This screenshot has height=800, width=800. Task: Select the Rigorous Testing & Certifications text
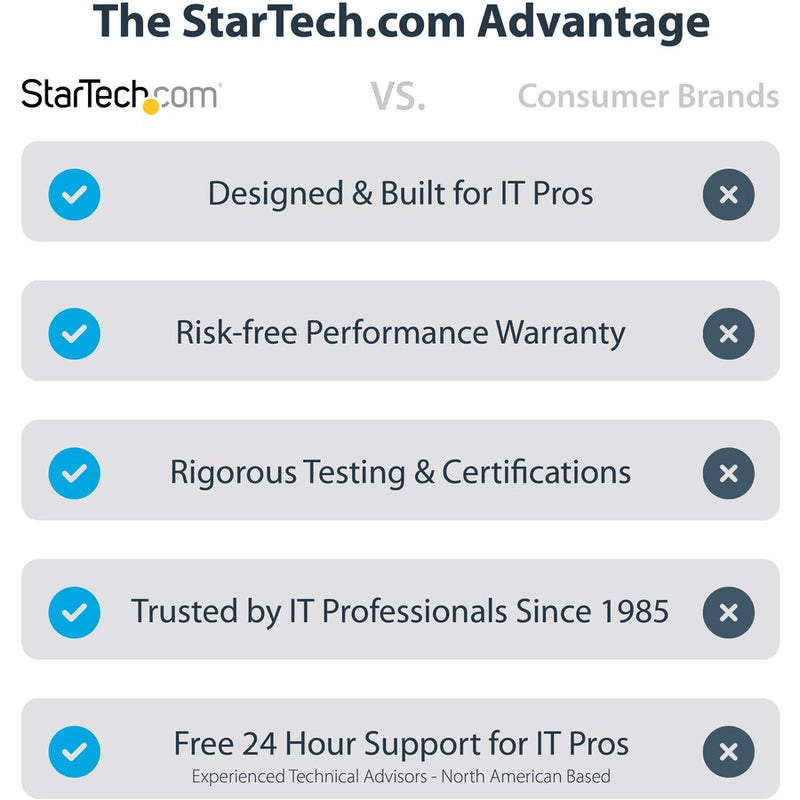tap(400, 472)
